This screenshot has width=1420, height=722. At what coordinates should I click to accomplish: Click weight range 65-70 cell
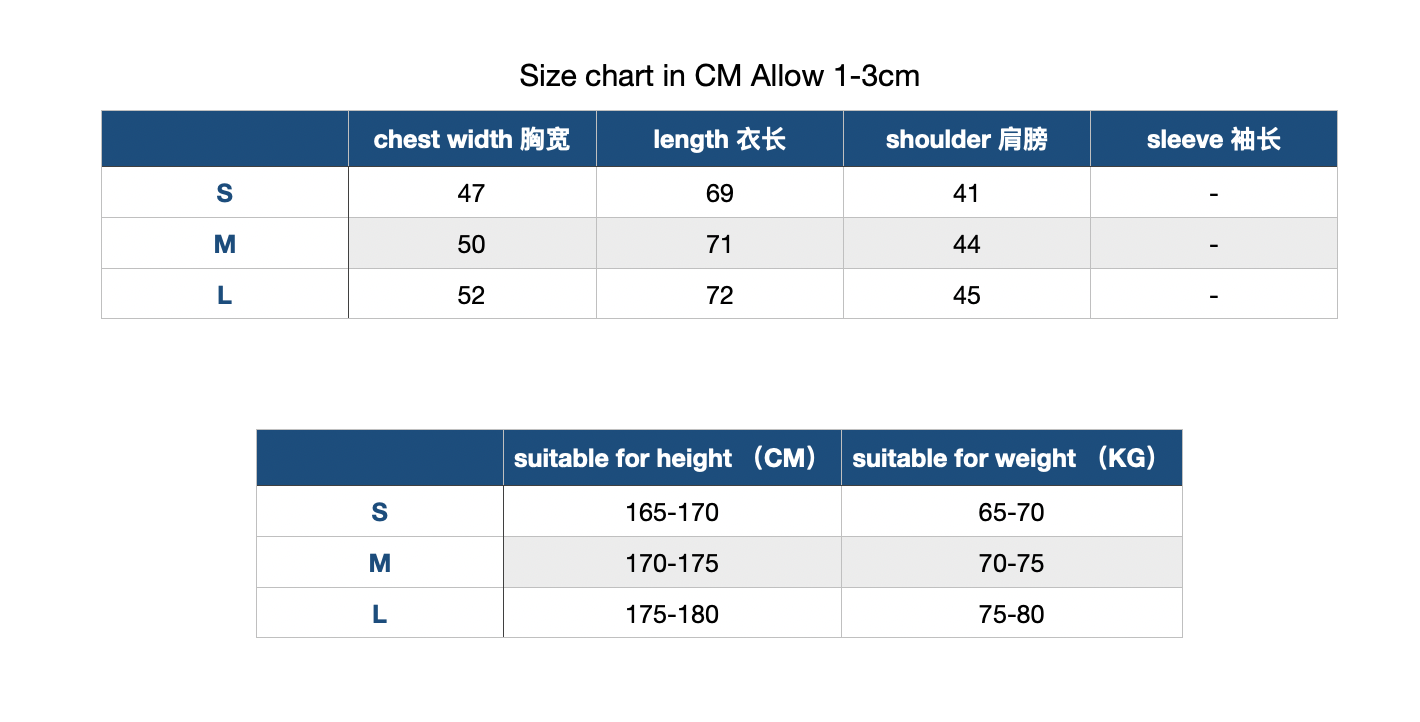(1012, 512)
